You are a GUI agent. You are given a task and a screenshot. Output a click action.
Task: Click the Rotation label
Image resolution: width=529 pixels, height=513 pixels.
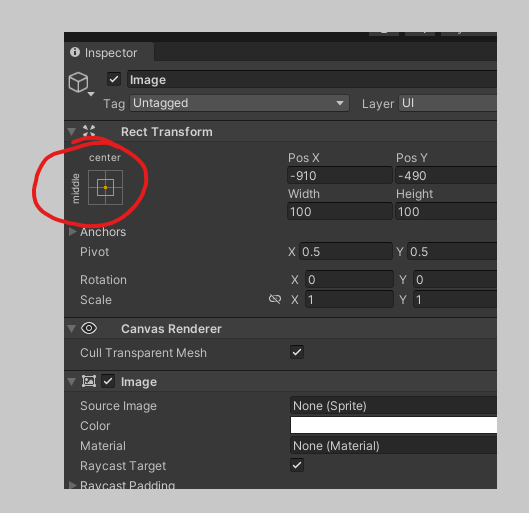pos(103,280)
